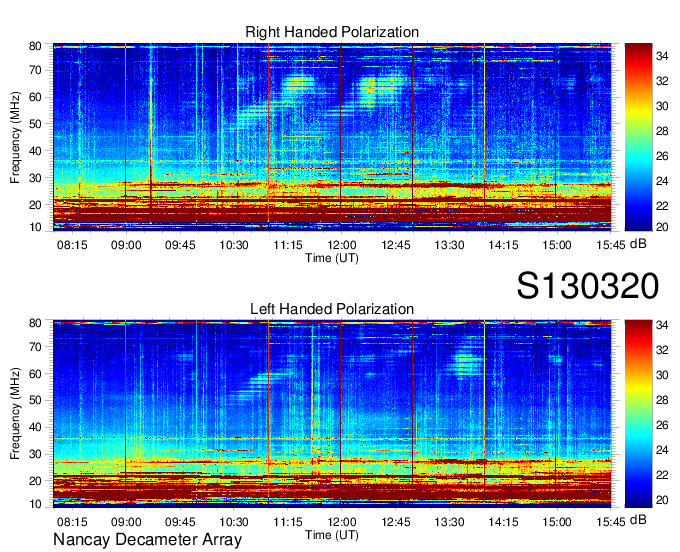Click the Left Handed plot's color scale bar
The height and width of the screenshot is (552, 680).
(x=638, y=414)
